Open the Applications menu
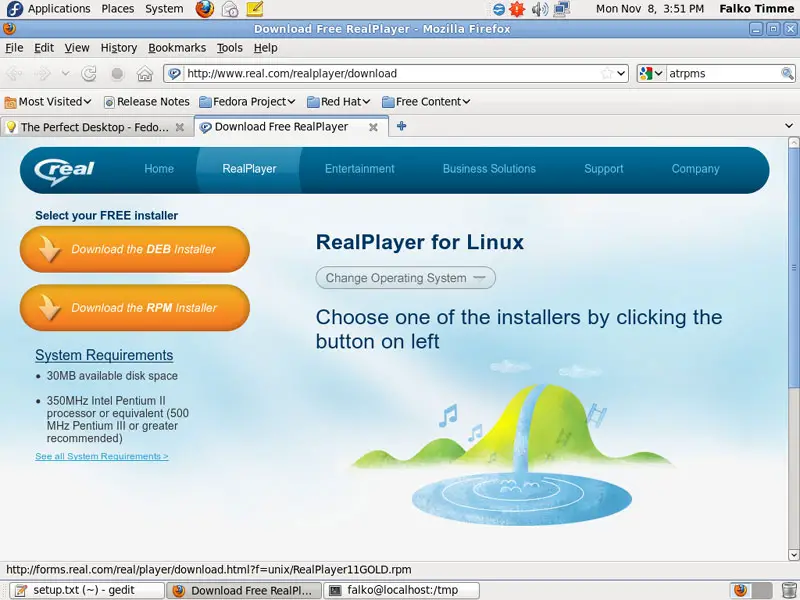This screenshot has width=800, height=600. tap(59, 9)
